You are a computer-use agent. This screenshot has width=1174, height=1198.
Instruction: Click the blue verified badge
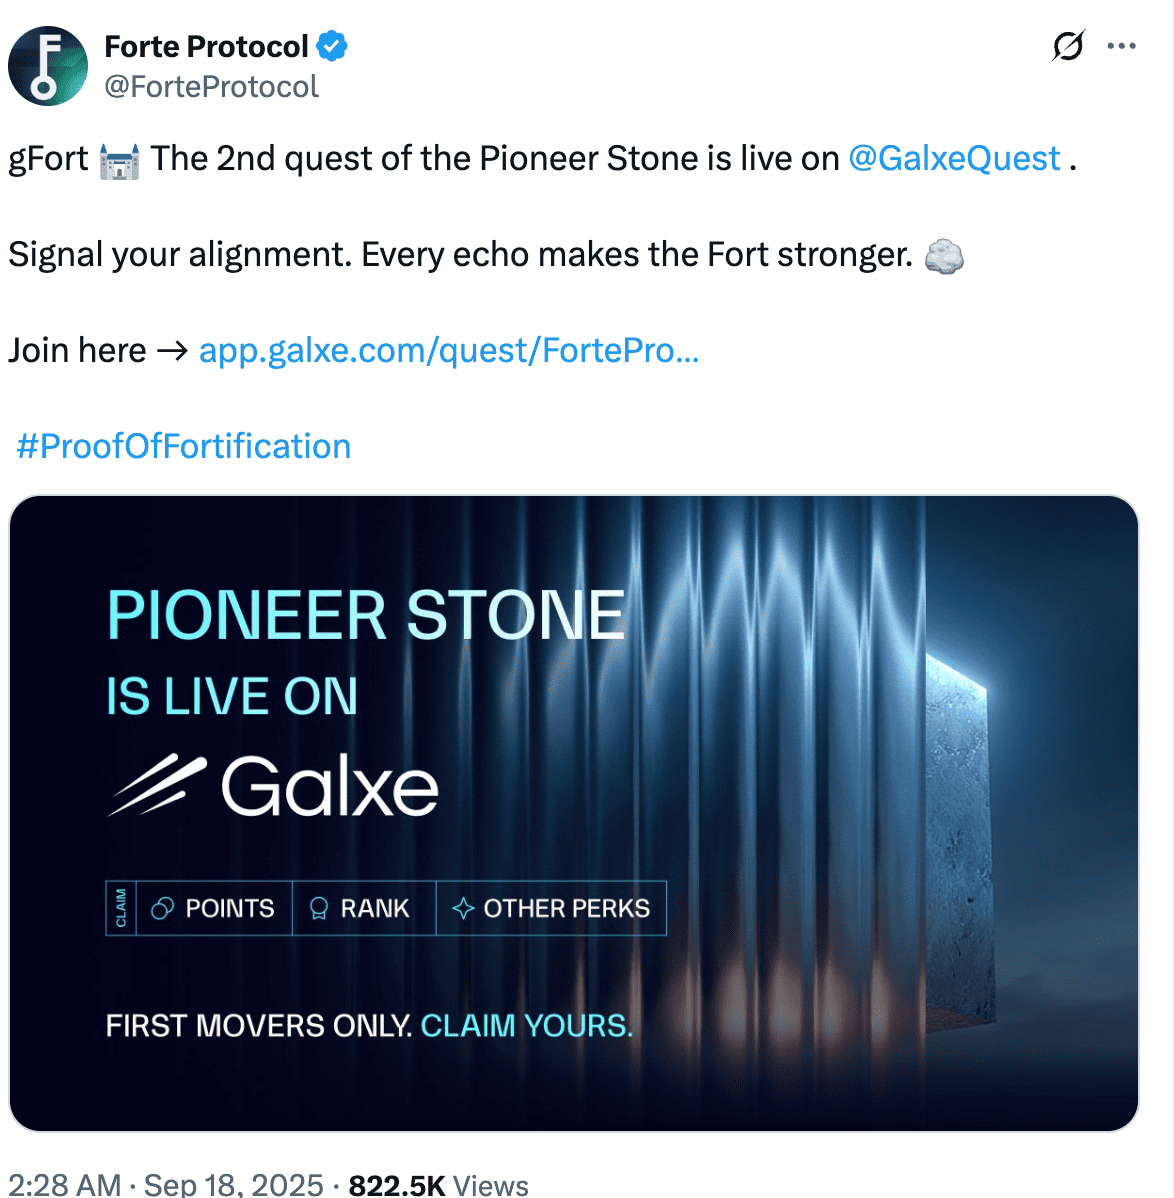[332, 46]
